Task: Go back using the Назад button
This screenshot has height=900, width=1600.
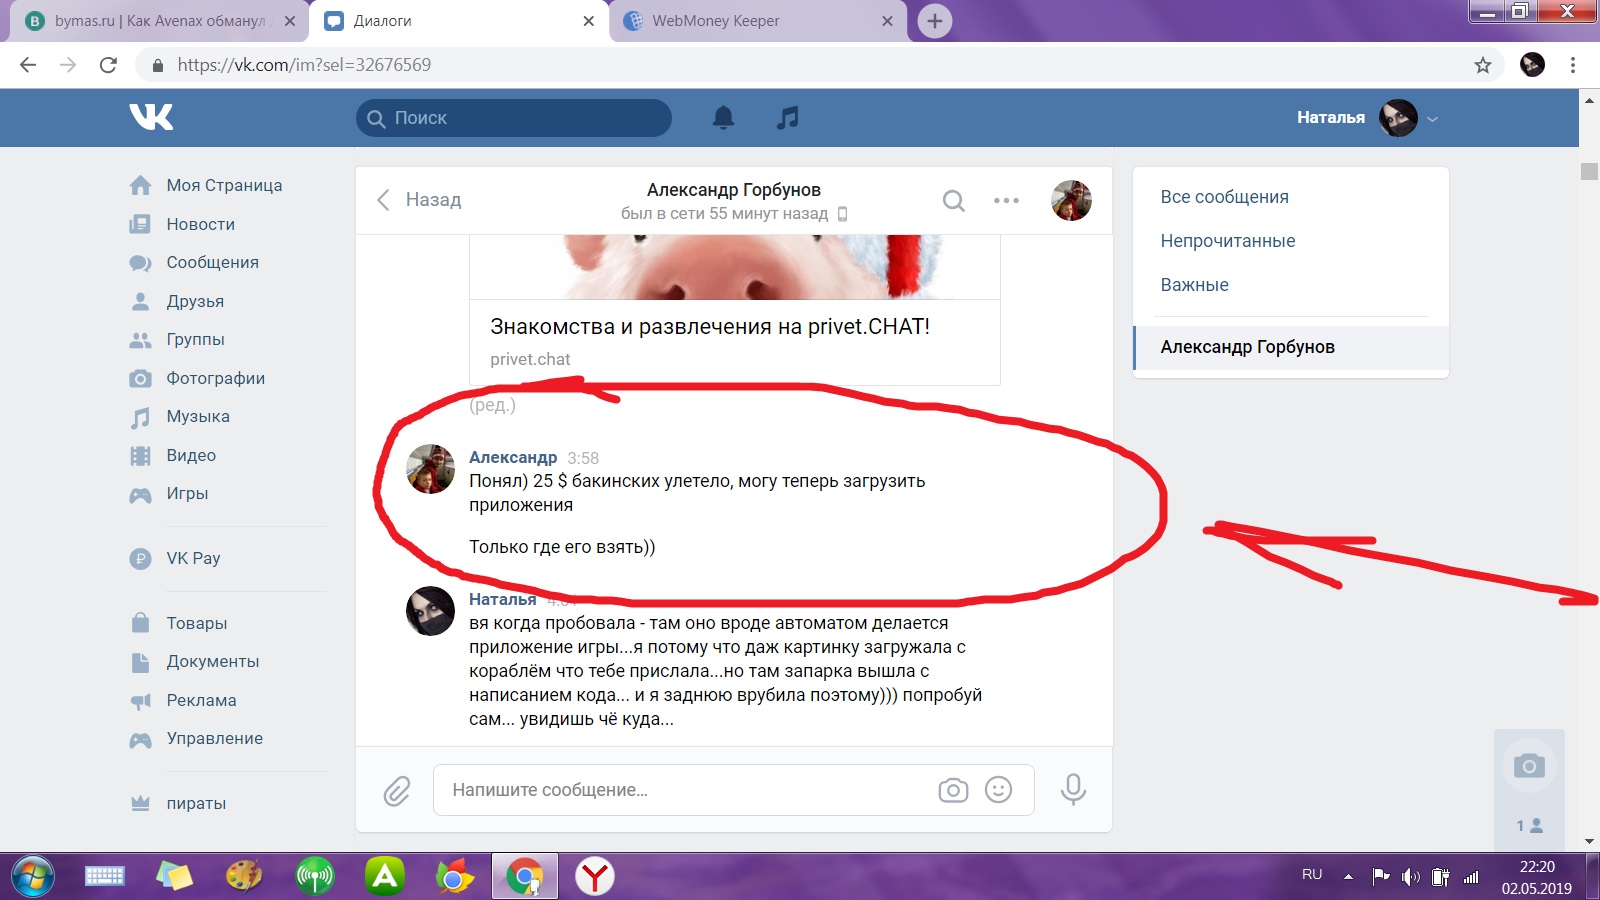Action: [419, 200]
